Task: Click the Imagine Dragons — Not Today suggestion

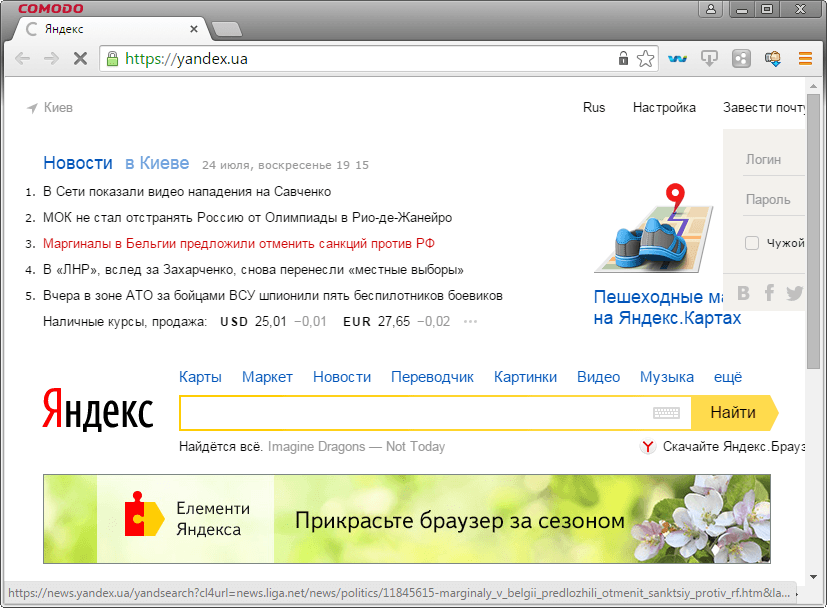Action: pyautogui.click(x=357, y=447)
